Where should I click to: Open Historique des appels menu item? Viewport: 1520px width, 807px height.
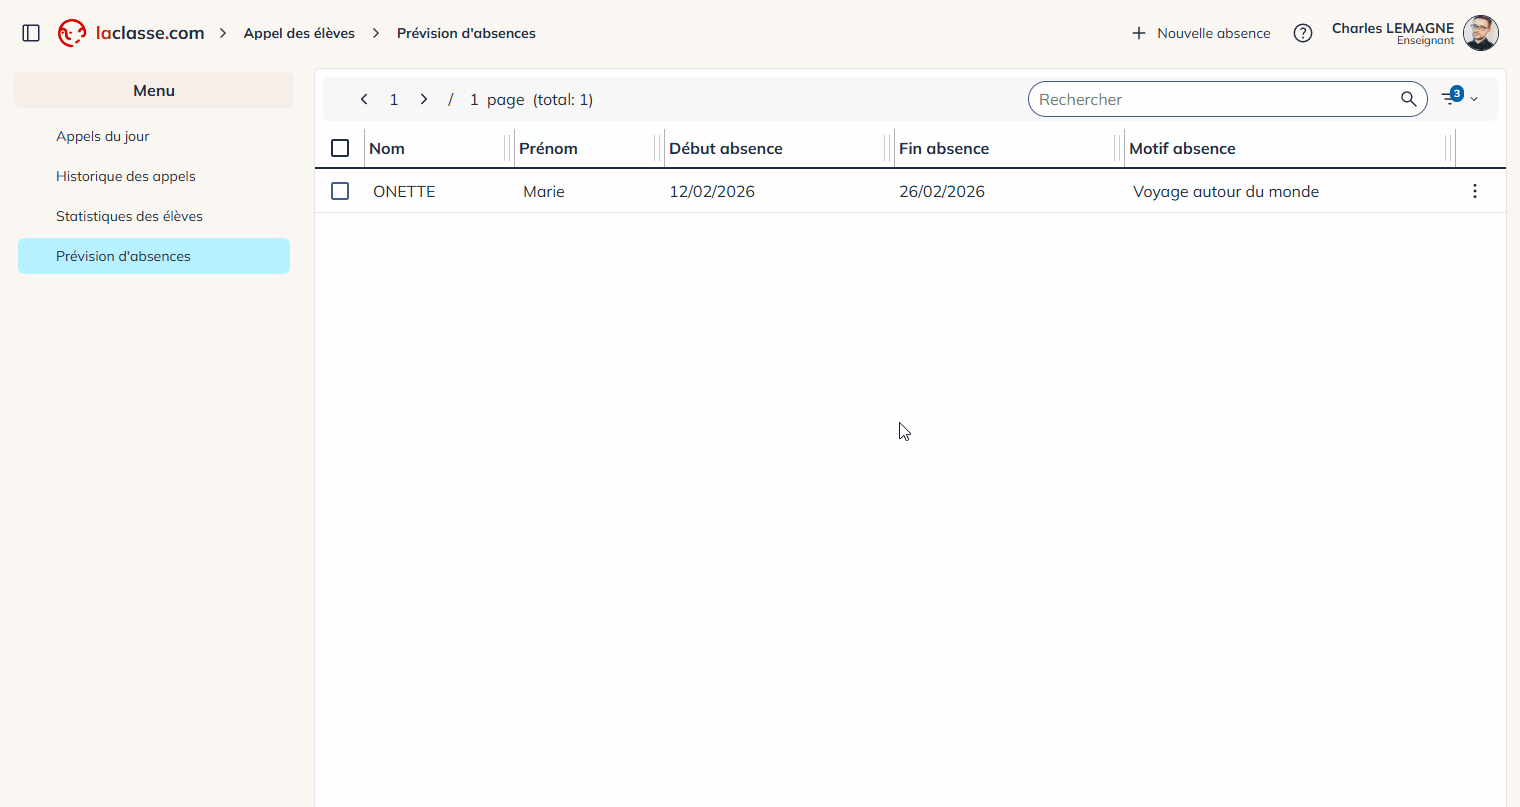tap(126, 176)
